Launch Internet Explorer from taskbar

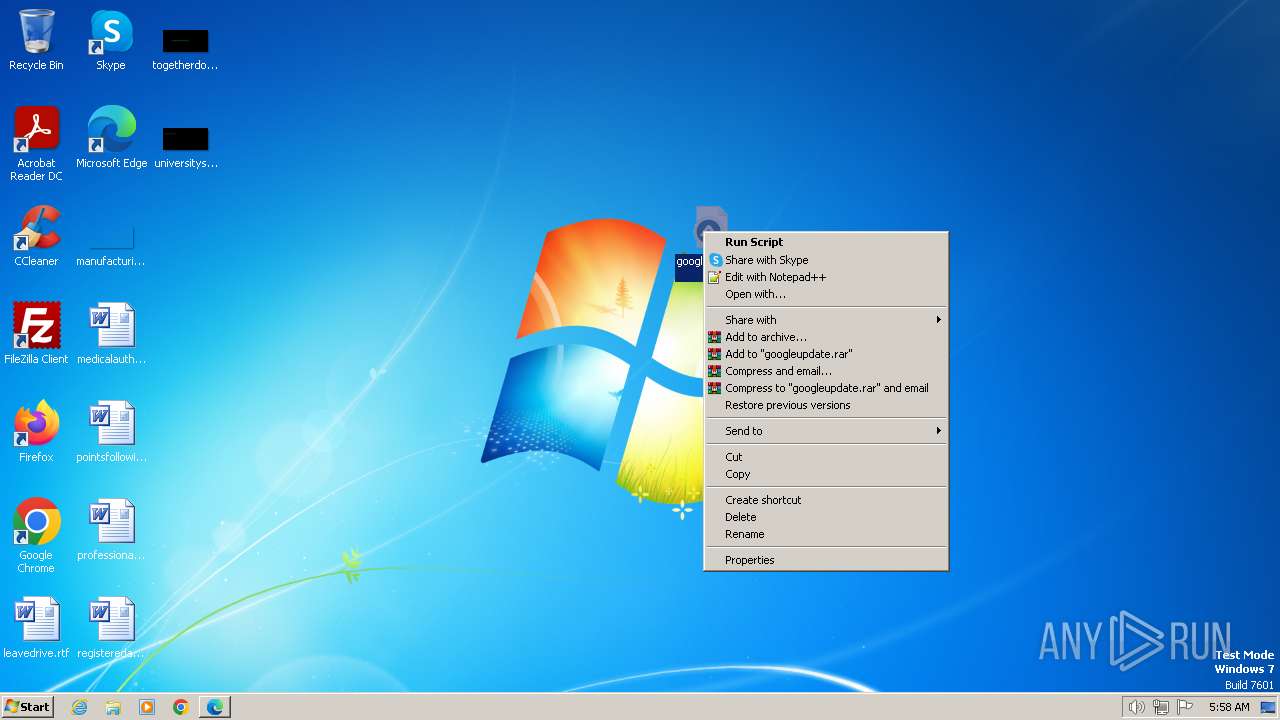[x=79, y=707]
